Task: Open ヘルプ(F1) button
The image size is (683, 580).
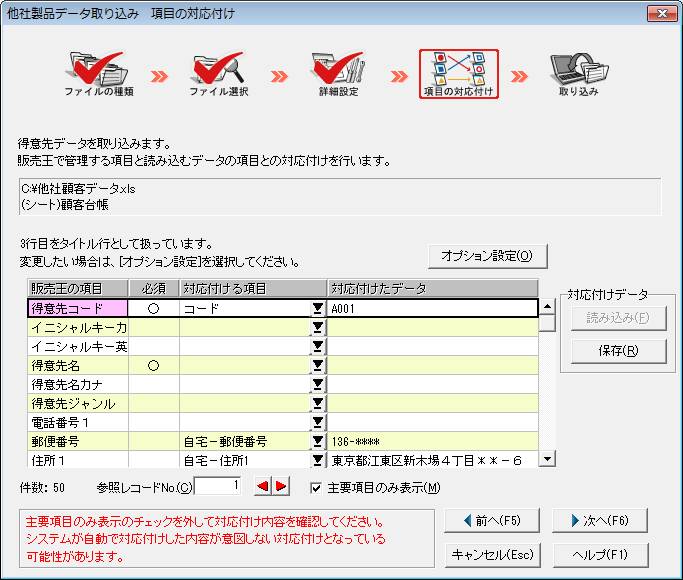Action: click(x=600, y=555)
